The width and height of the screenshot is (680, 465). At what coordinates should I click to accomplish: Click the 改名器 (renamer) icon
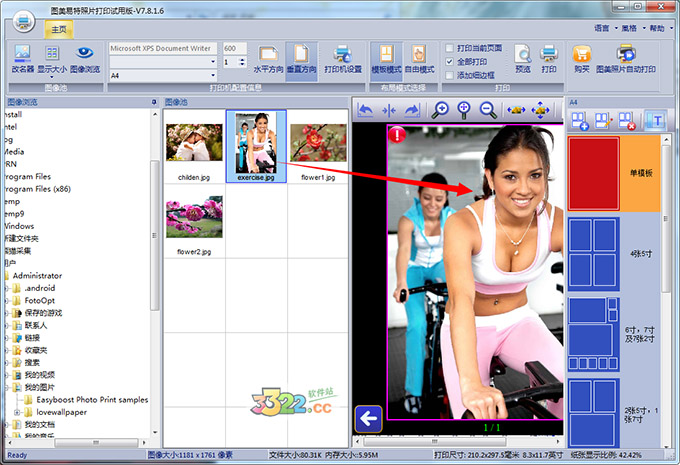click(22, 57)
